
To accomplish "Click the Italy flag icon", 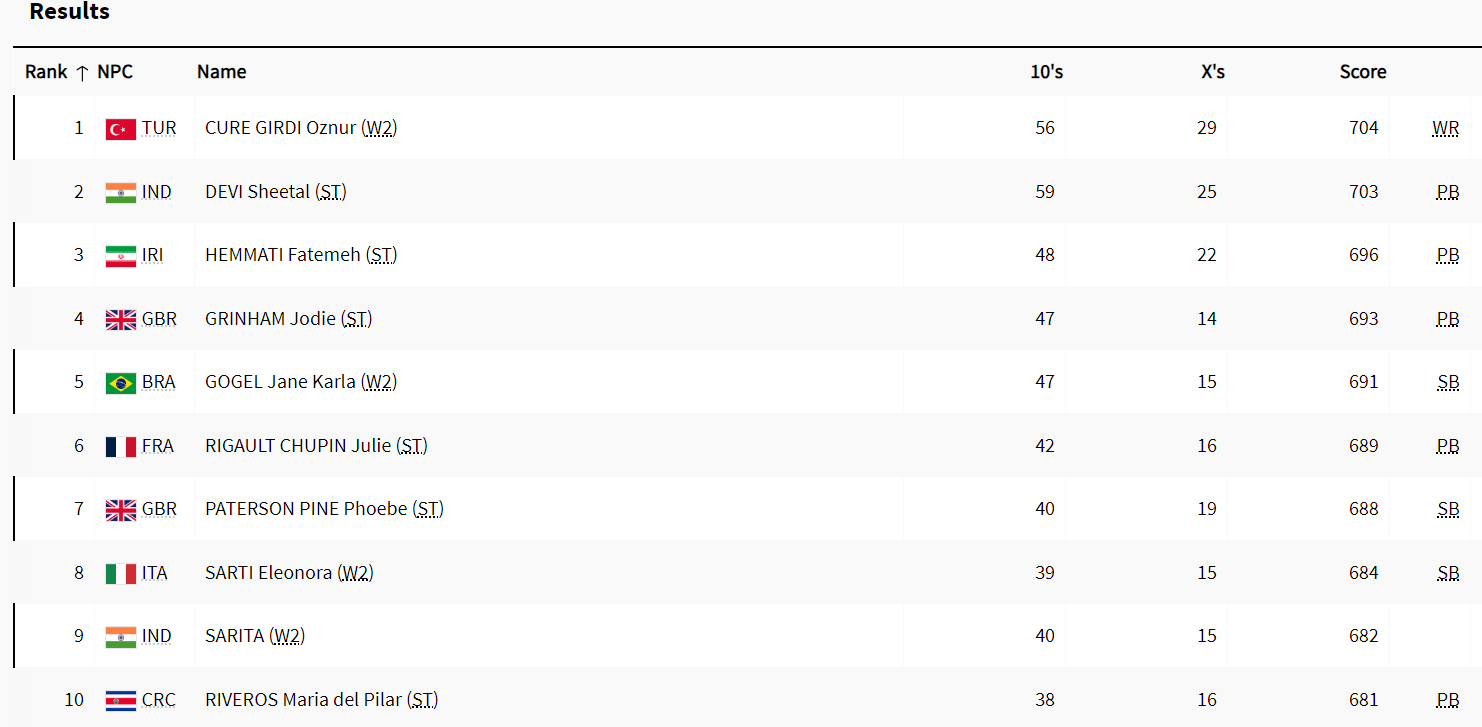I will pyautogui.click(x=120, y=574).
